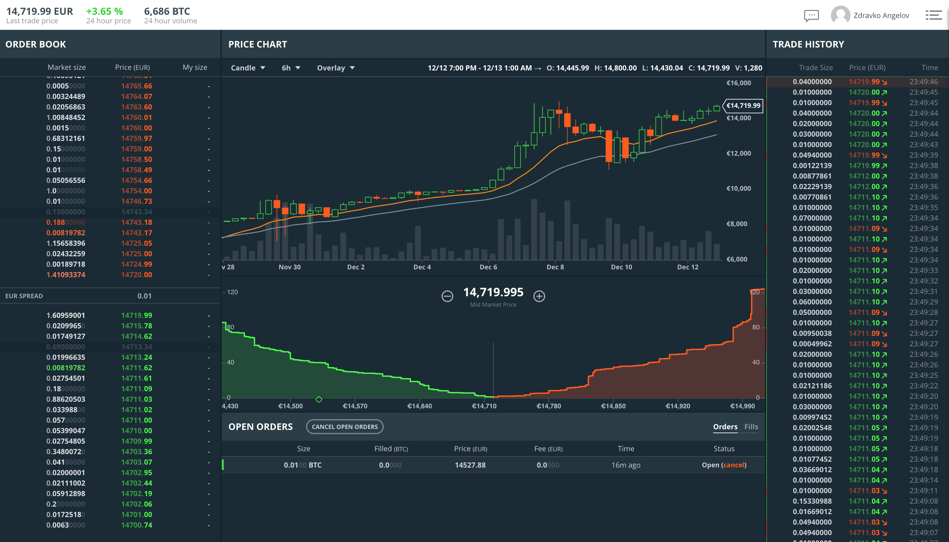Select the 14527.88 open order row
The height and width of the screenshot is (542, 949).
493,465
